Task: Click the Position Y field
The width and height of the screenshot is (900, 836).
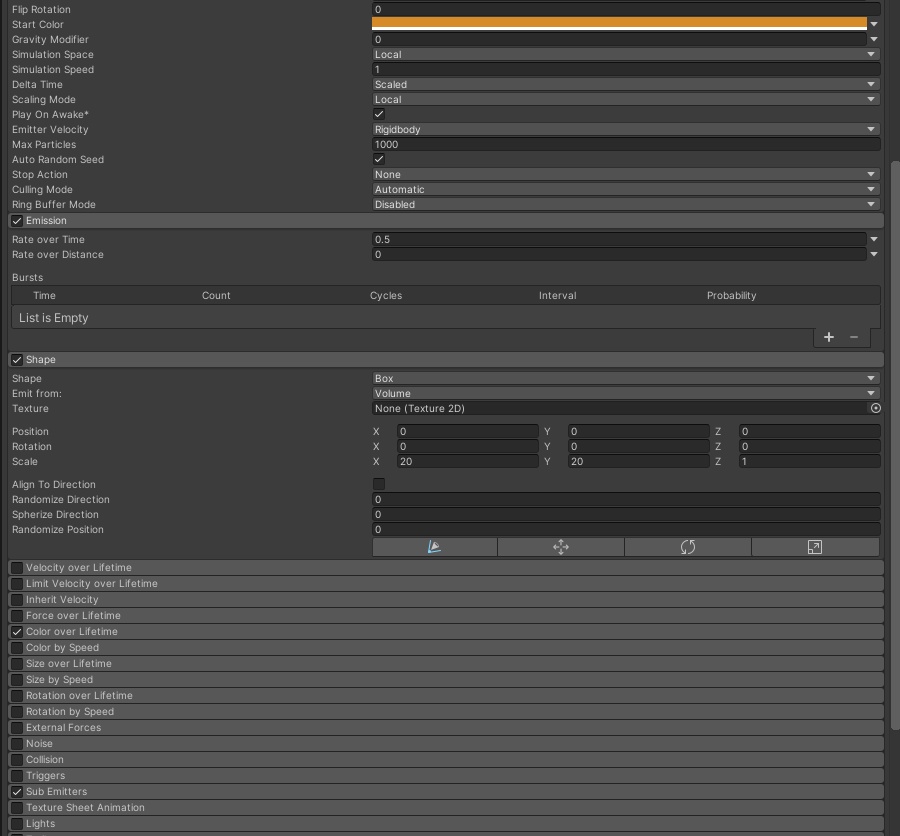Action: pos(638,431)
